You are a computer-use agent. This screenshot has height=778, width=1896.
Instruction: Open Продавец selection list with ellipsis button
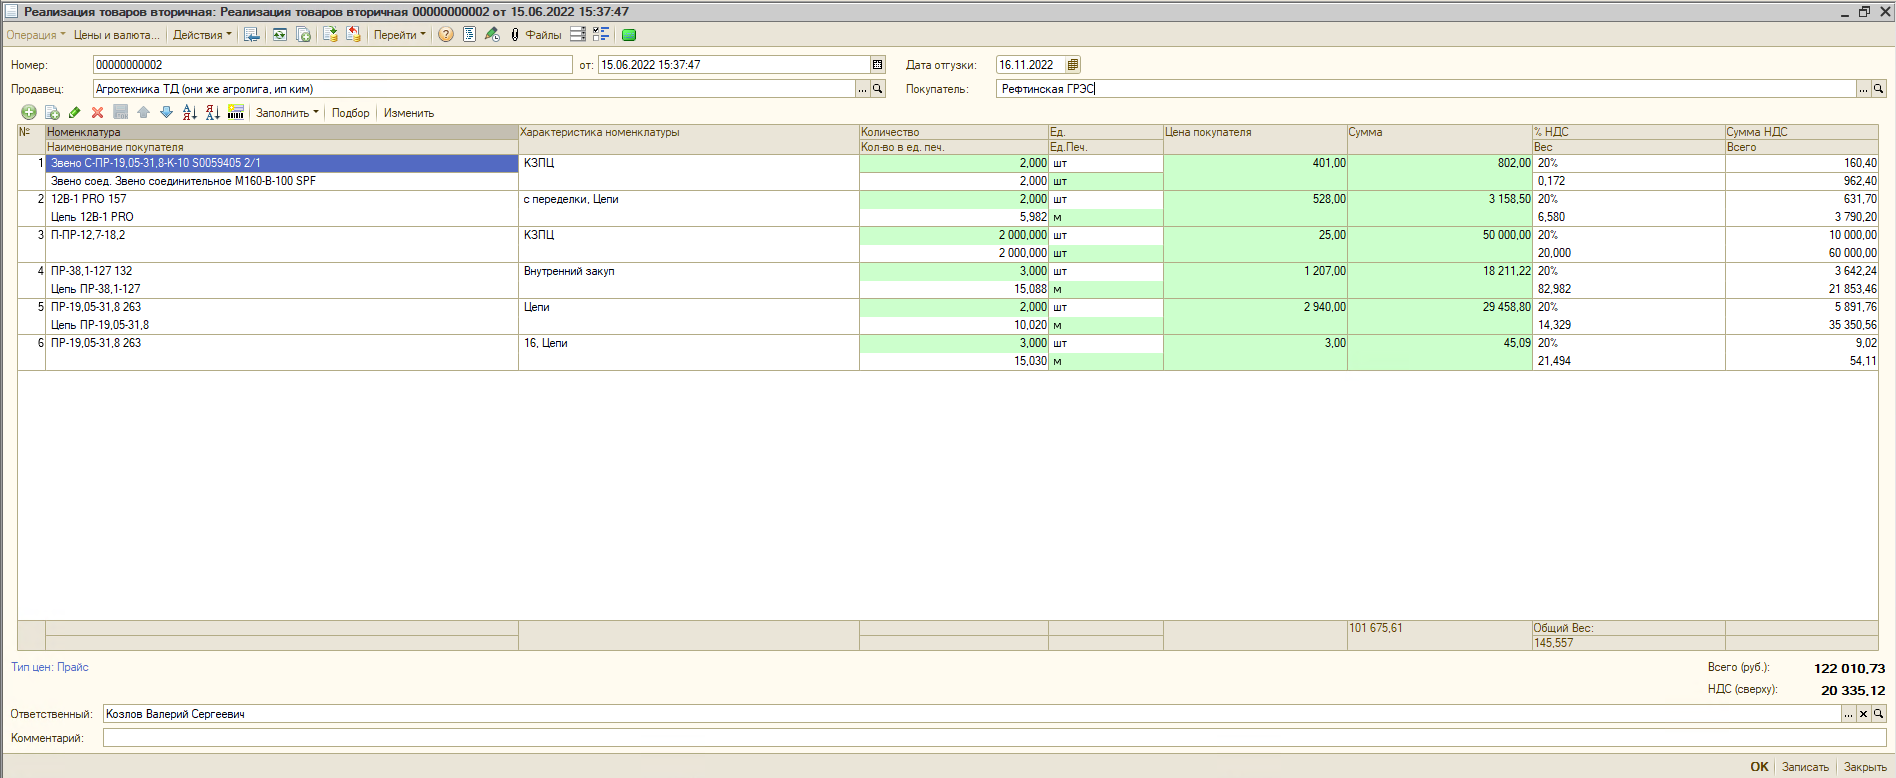pyautogui.click(x=863, y=89)
